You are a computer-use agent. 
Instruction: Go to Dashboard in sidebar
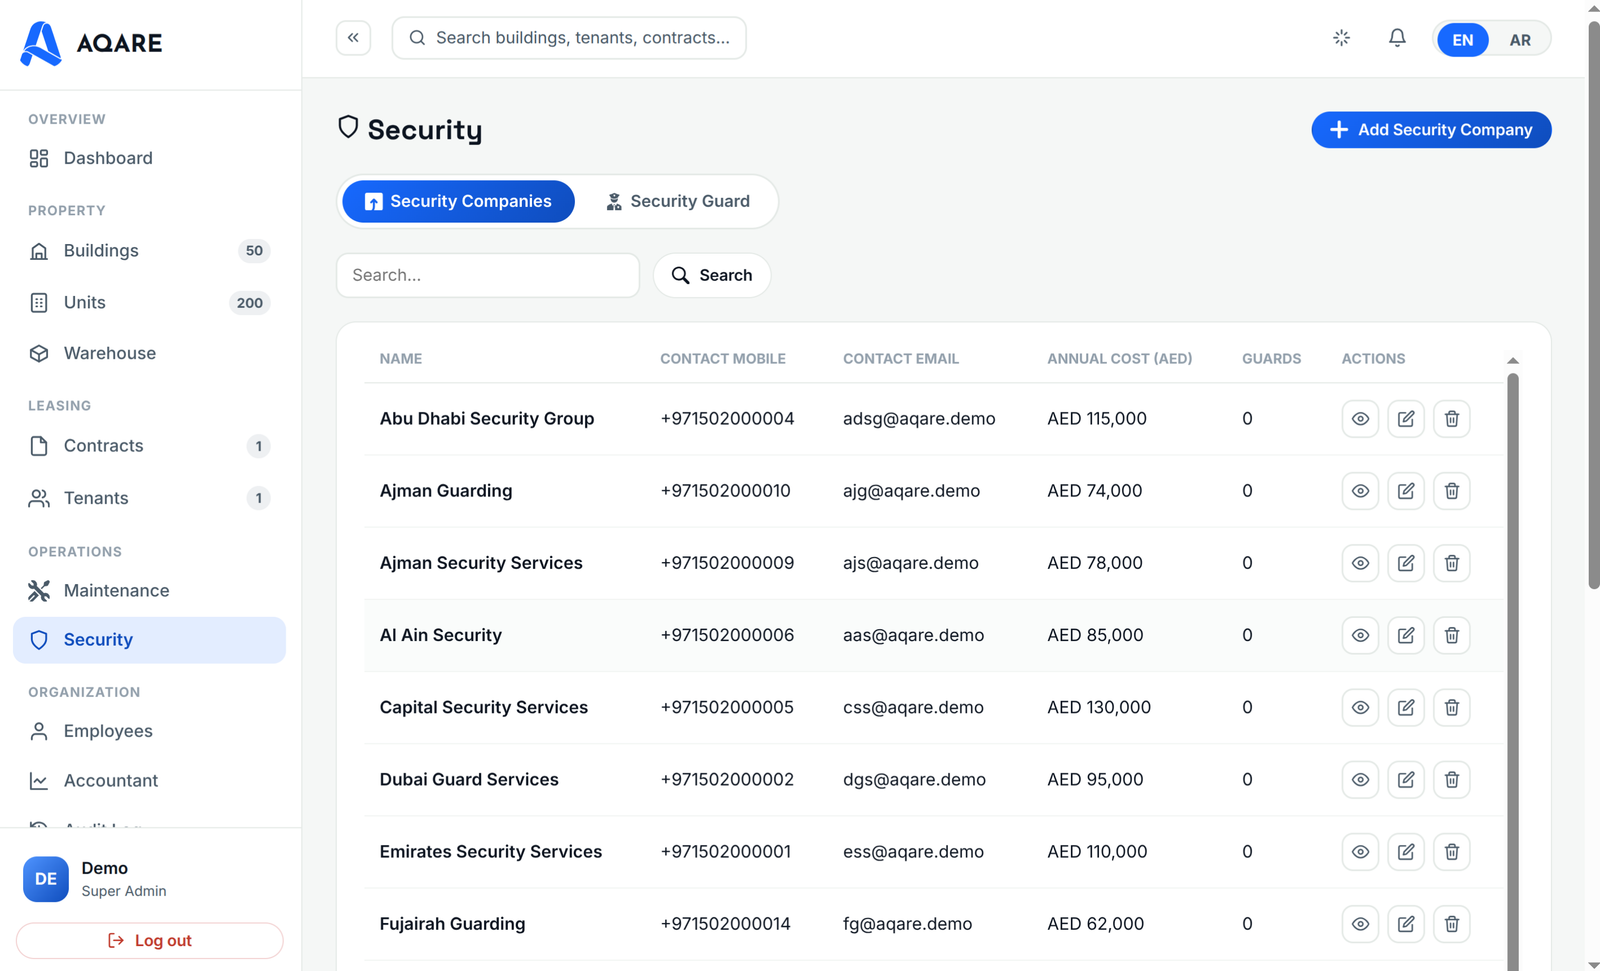(149, 158)
